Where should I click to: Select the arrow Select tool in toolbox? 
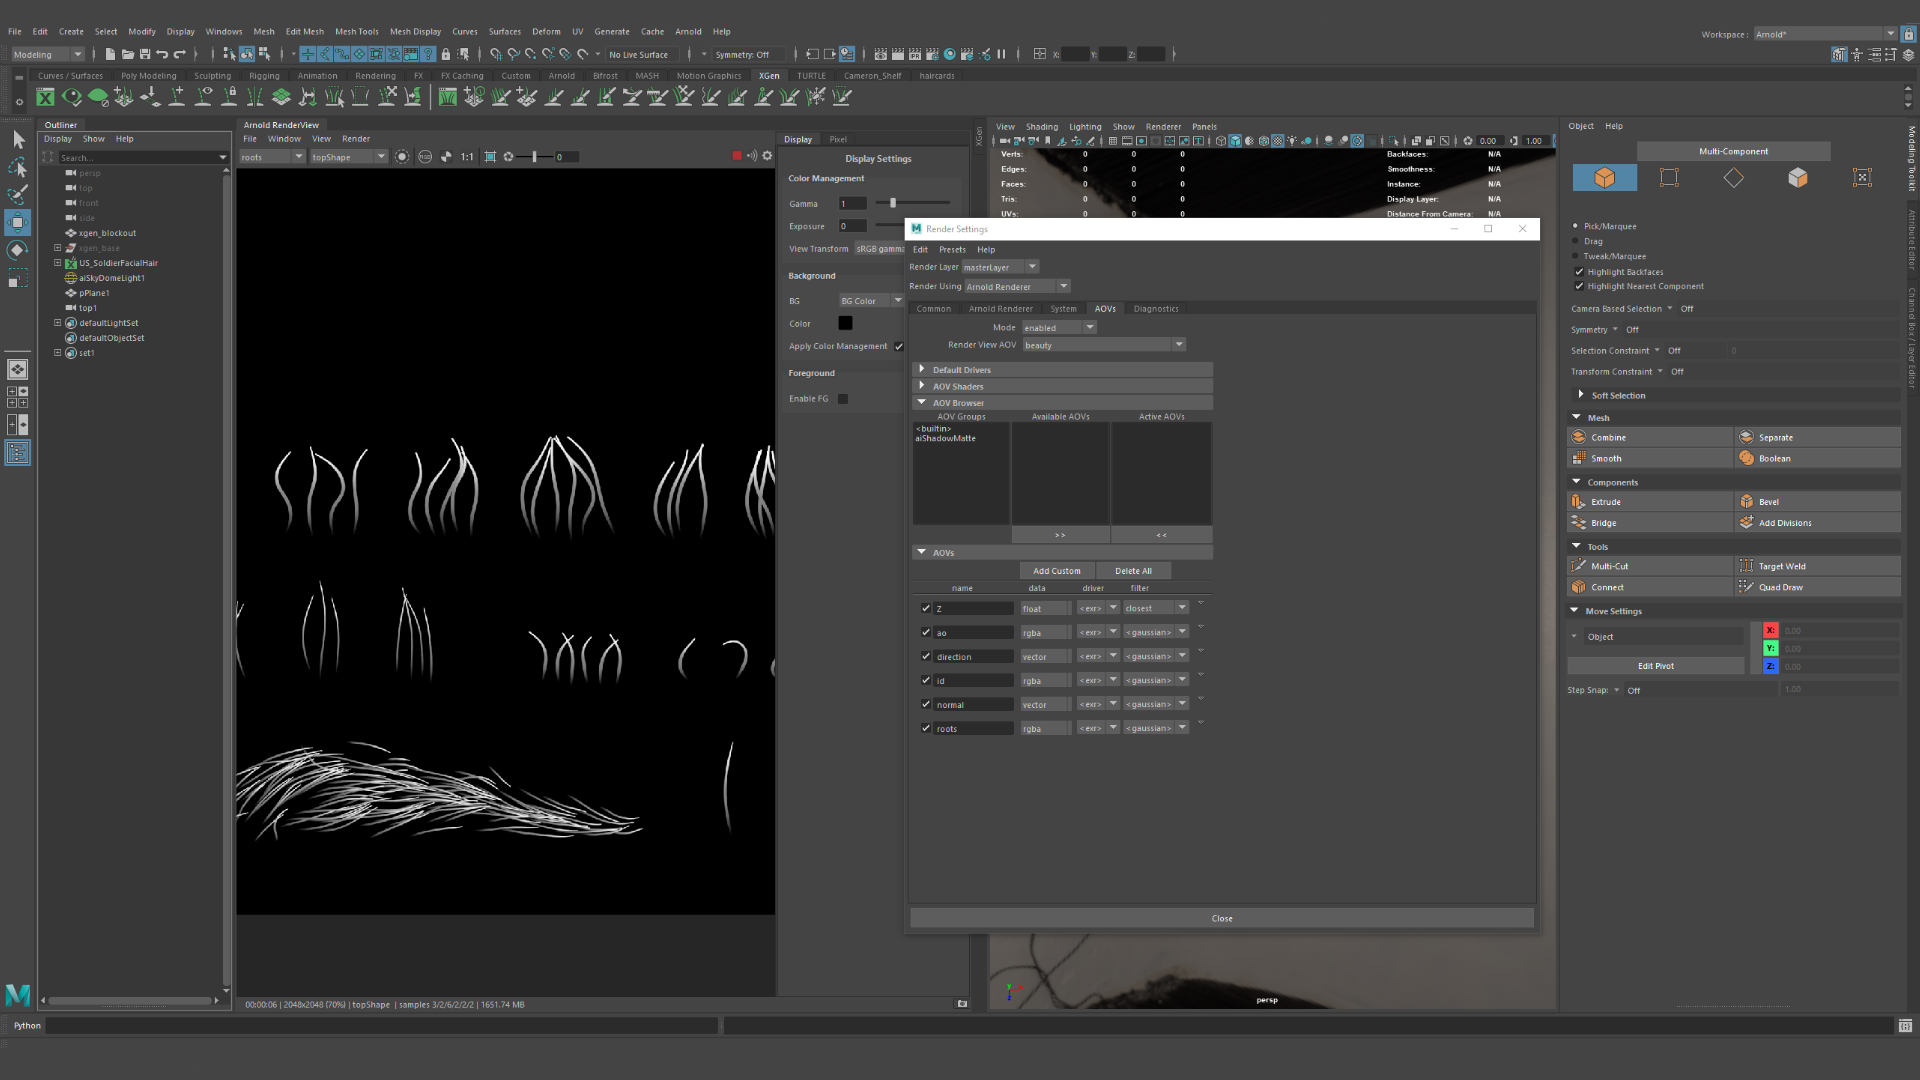click(18, 140)
